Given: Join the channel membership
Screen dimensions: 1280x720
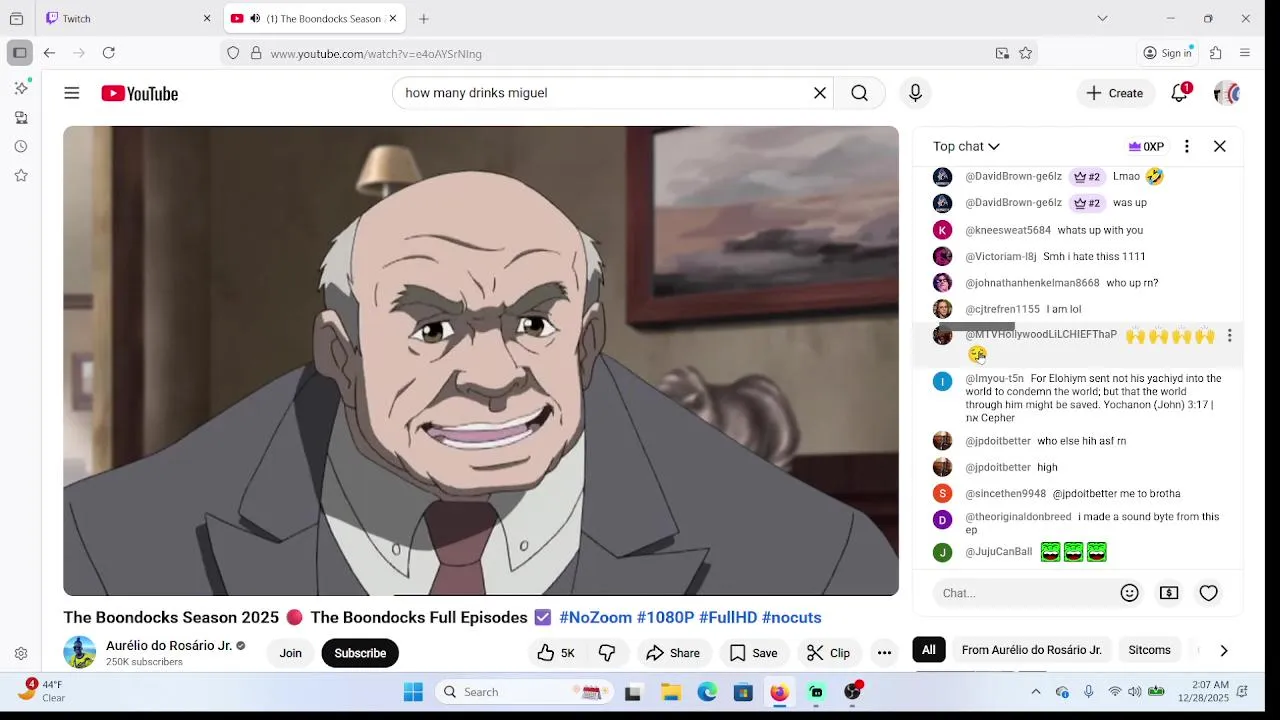Looking at the screenshot, I should (x=290, y=653).
